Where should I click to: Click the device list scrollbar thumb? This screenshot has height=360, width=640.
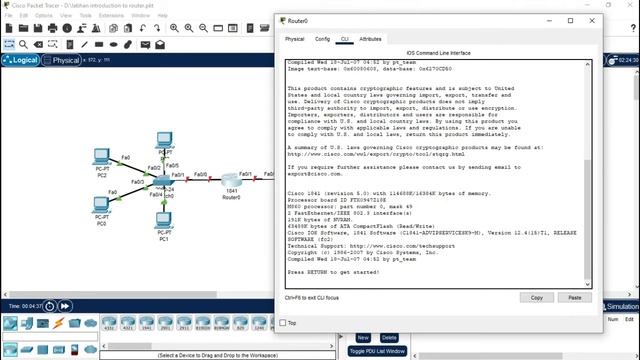tap(130, 346)
